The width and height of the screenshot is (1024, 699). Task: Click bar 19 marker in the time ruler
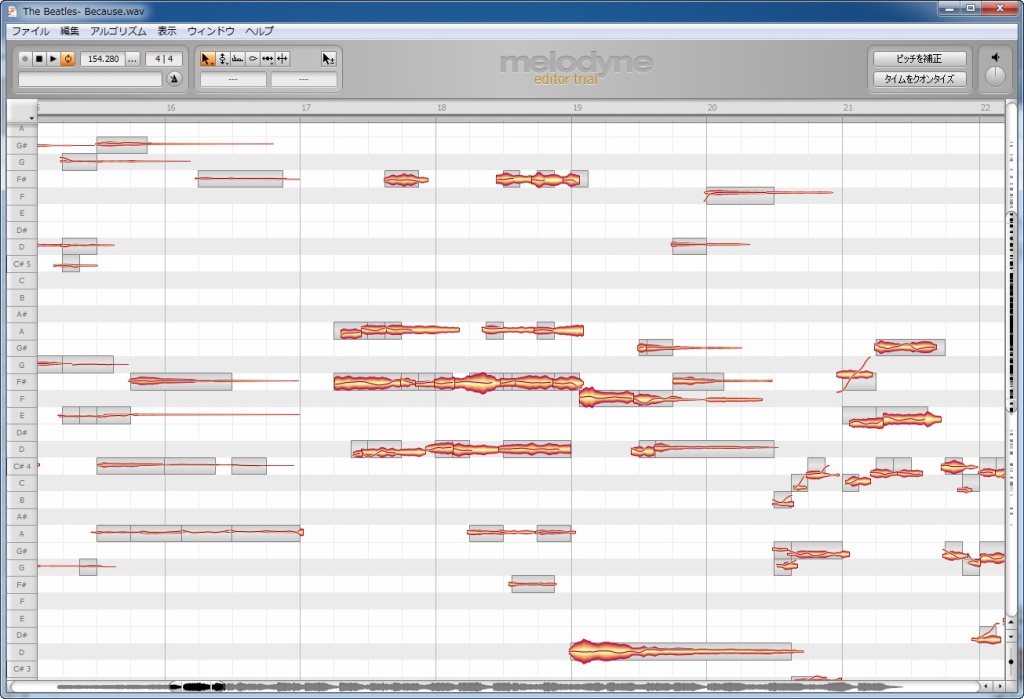pos(577,108)
